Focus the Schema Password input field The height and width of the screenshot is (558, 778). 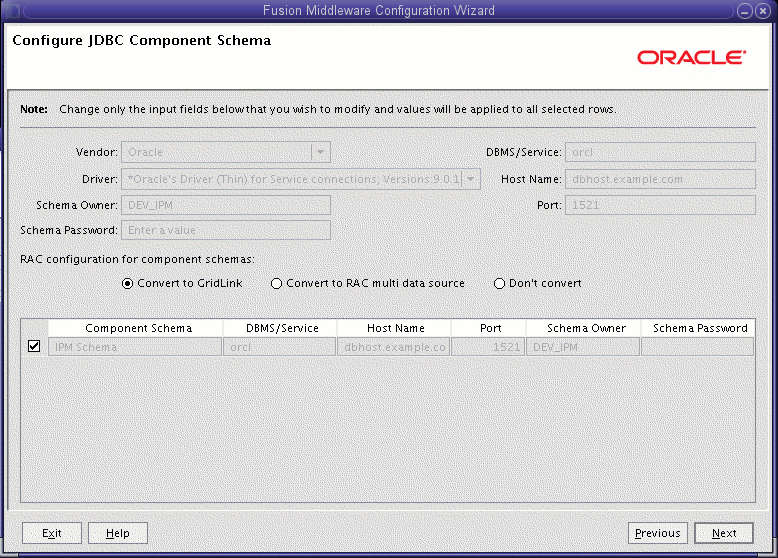coord(226,230)
